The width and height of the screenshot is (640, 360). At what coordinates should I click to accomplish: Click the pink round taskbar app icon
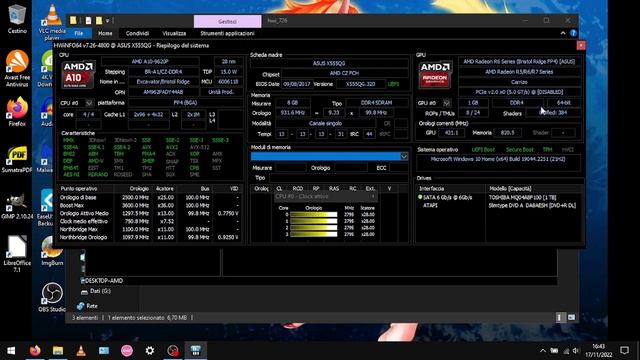point(127,350)
